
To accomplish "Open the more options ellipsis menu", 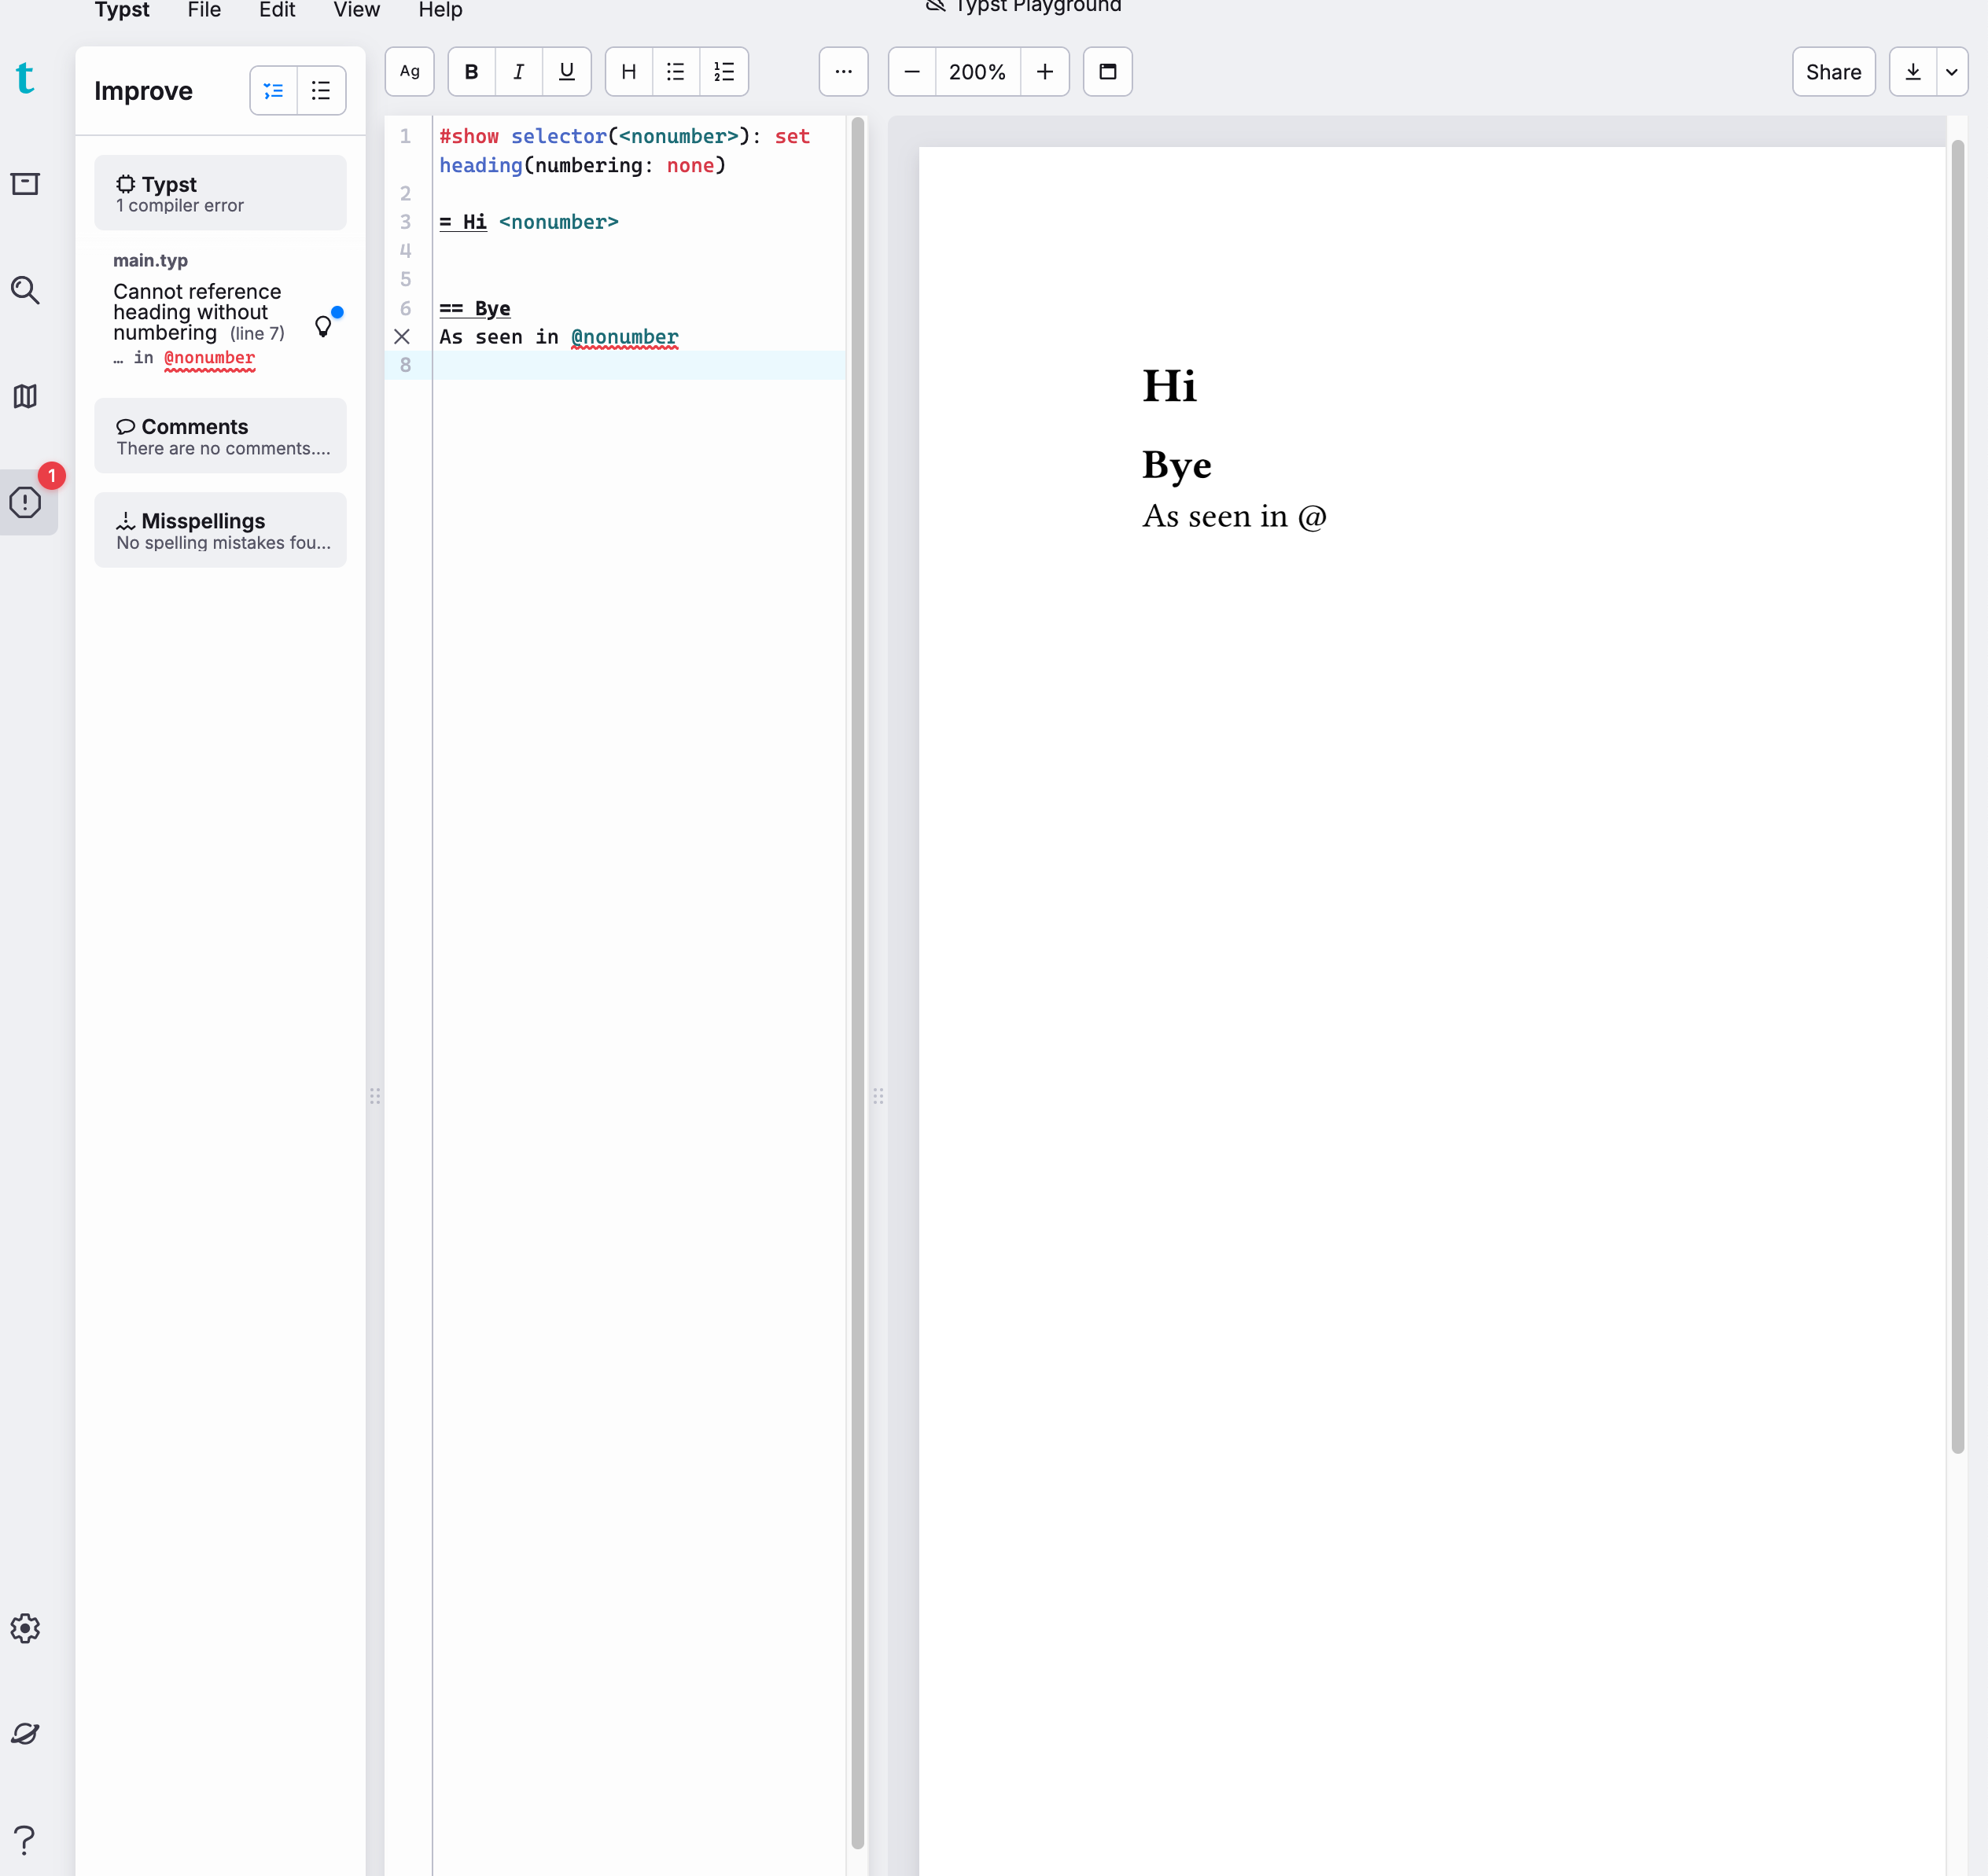I will coord(843,72).
